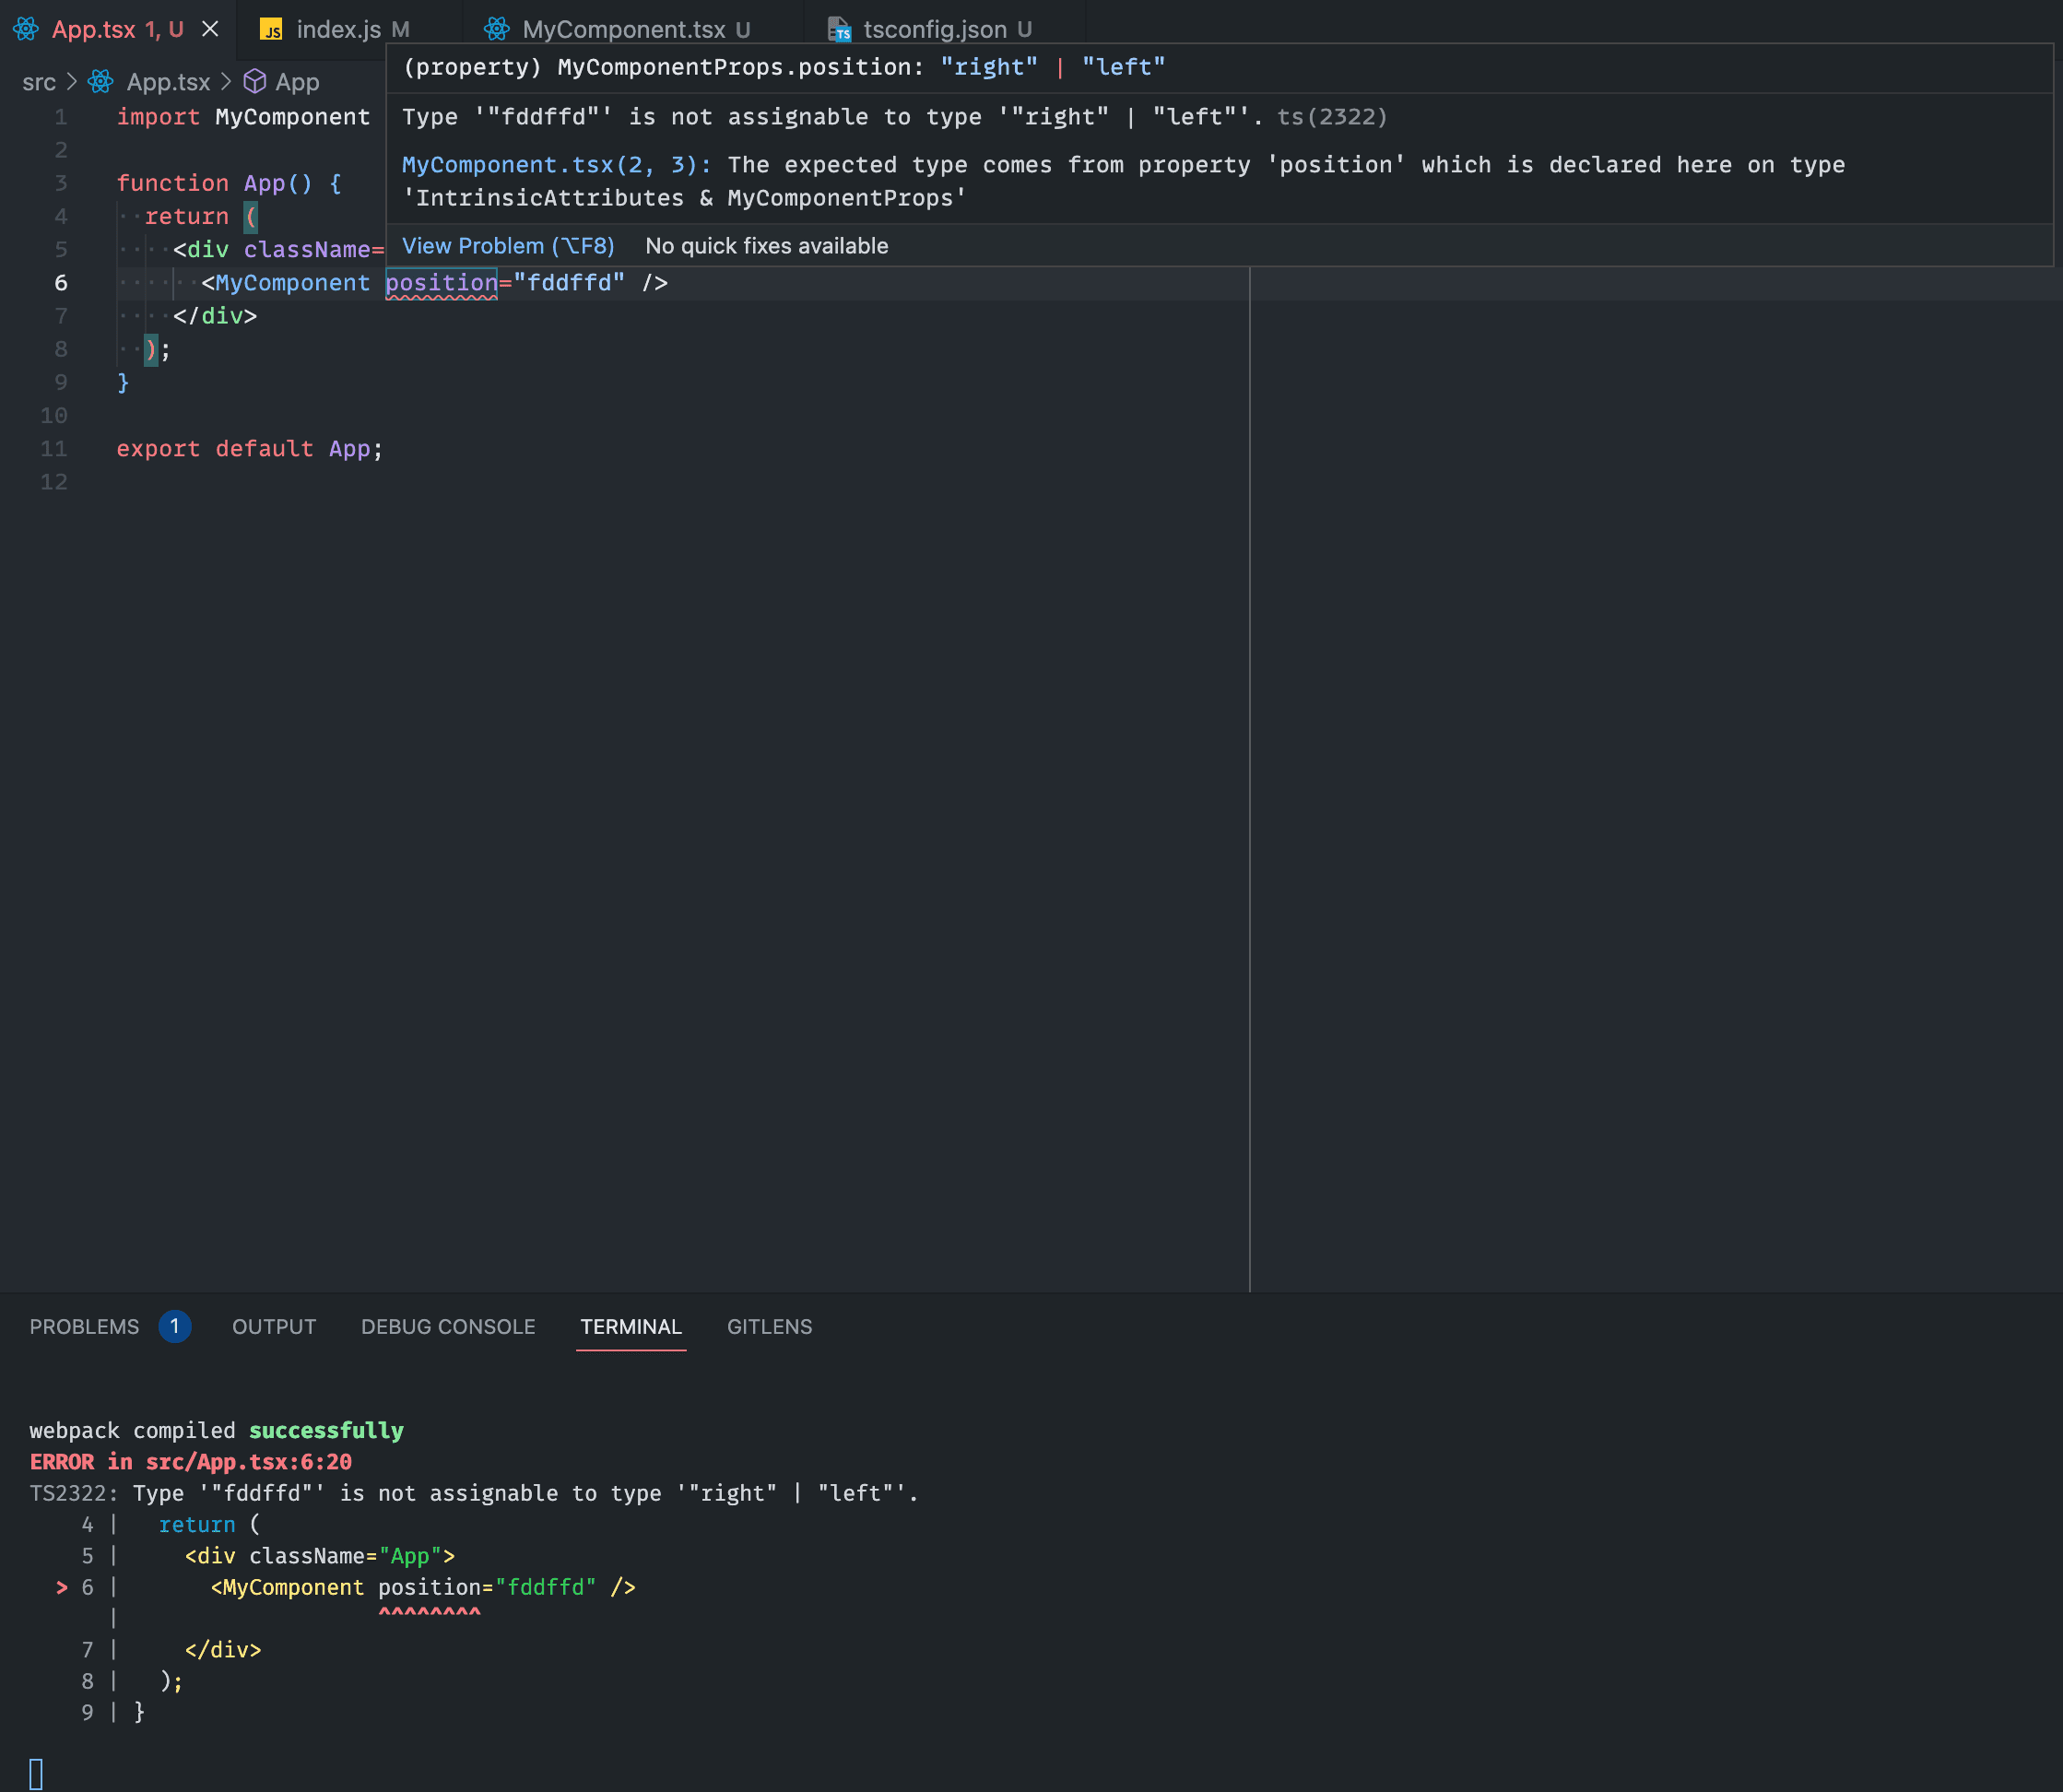Close the App.tsx editor tab
This screenshot has width=2063, height=1792.
[x=210, y=29]
